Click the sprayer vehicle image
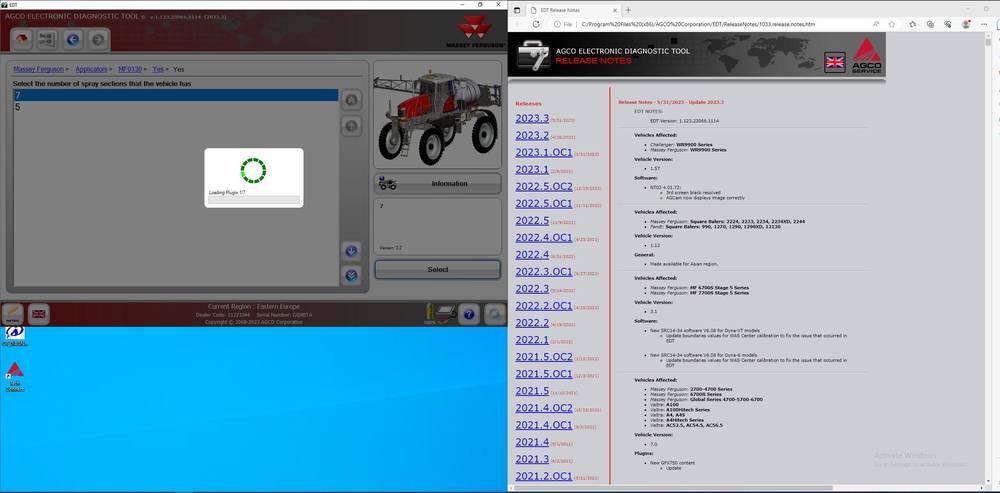The image size is (1000, 493). point(437,115)
